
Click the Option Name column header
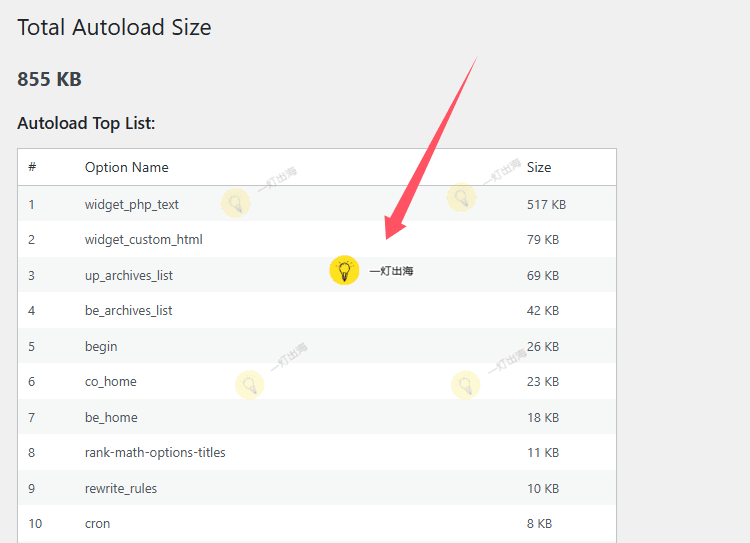(x=126, y=167)
